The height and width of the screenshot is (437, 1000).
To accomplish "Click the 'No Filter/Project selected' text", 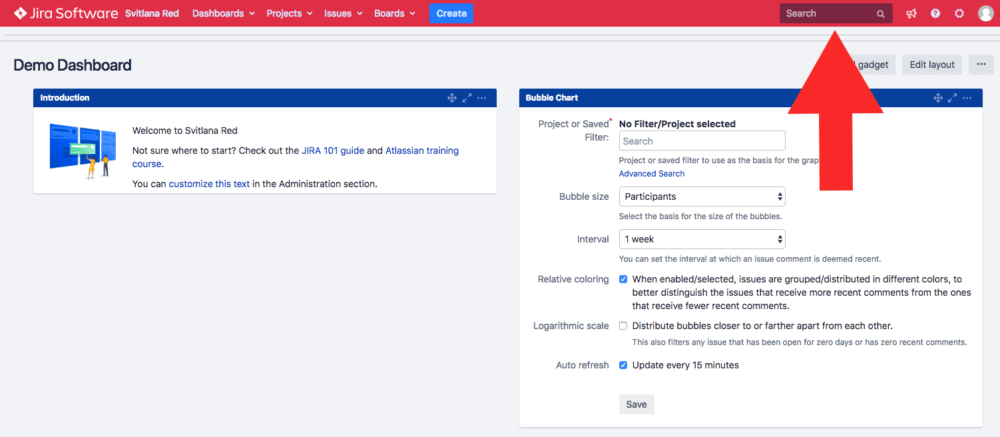I will tap(677, 124).
